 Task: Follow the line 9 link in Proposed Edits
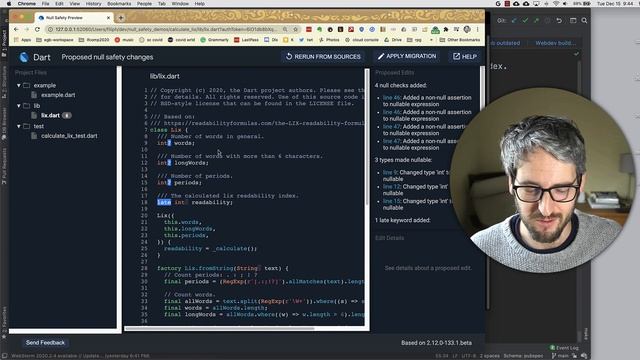(x=390, y=173)
